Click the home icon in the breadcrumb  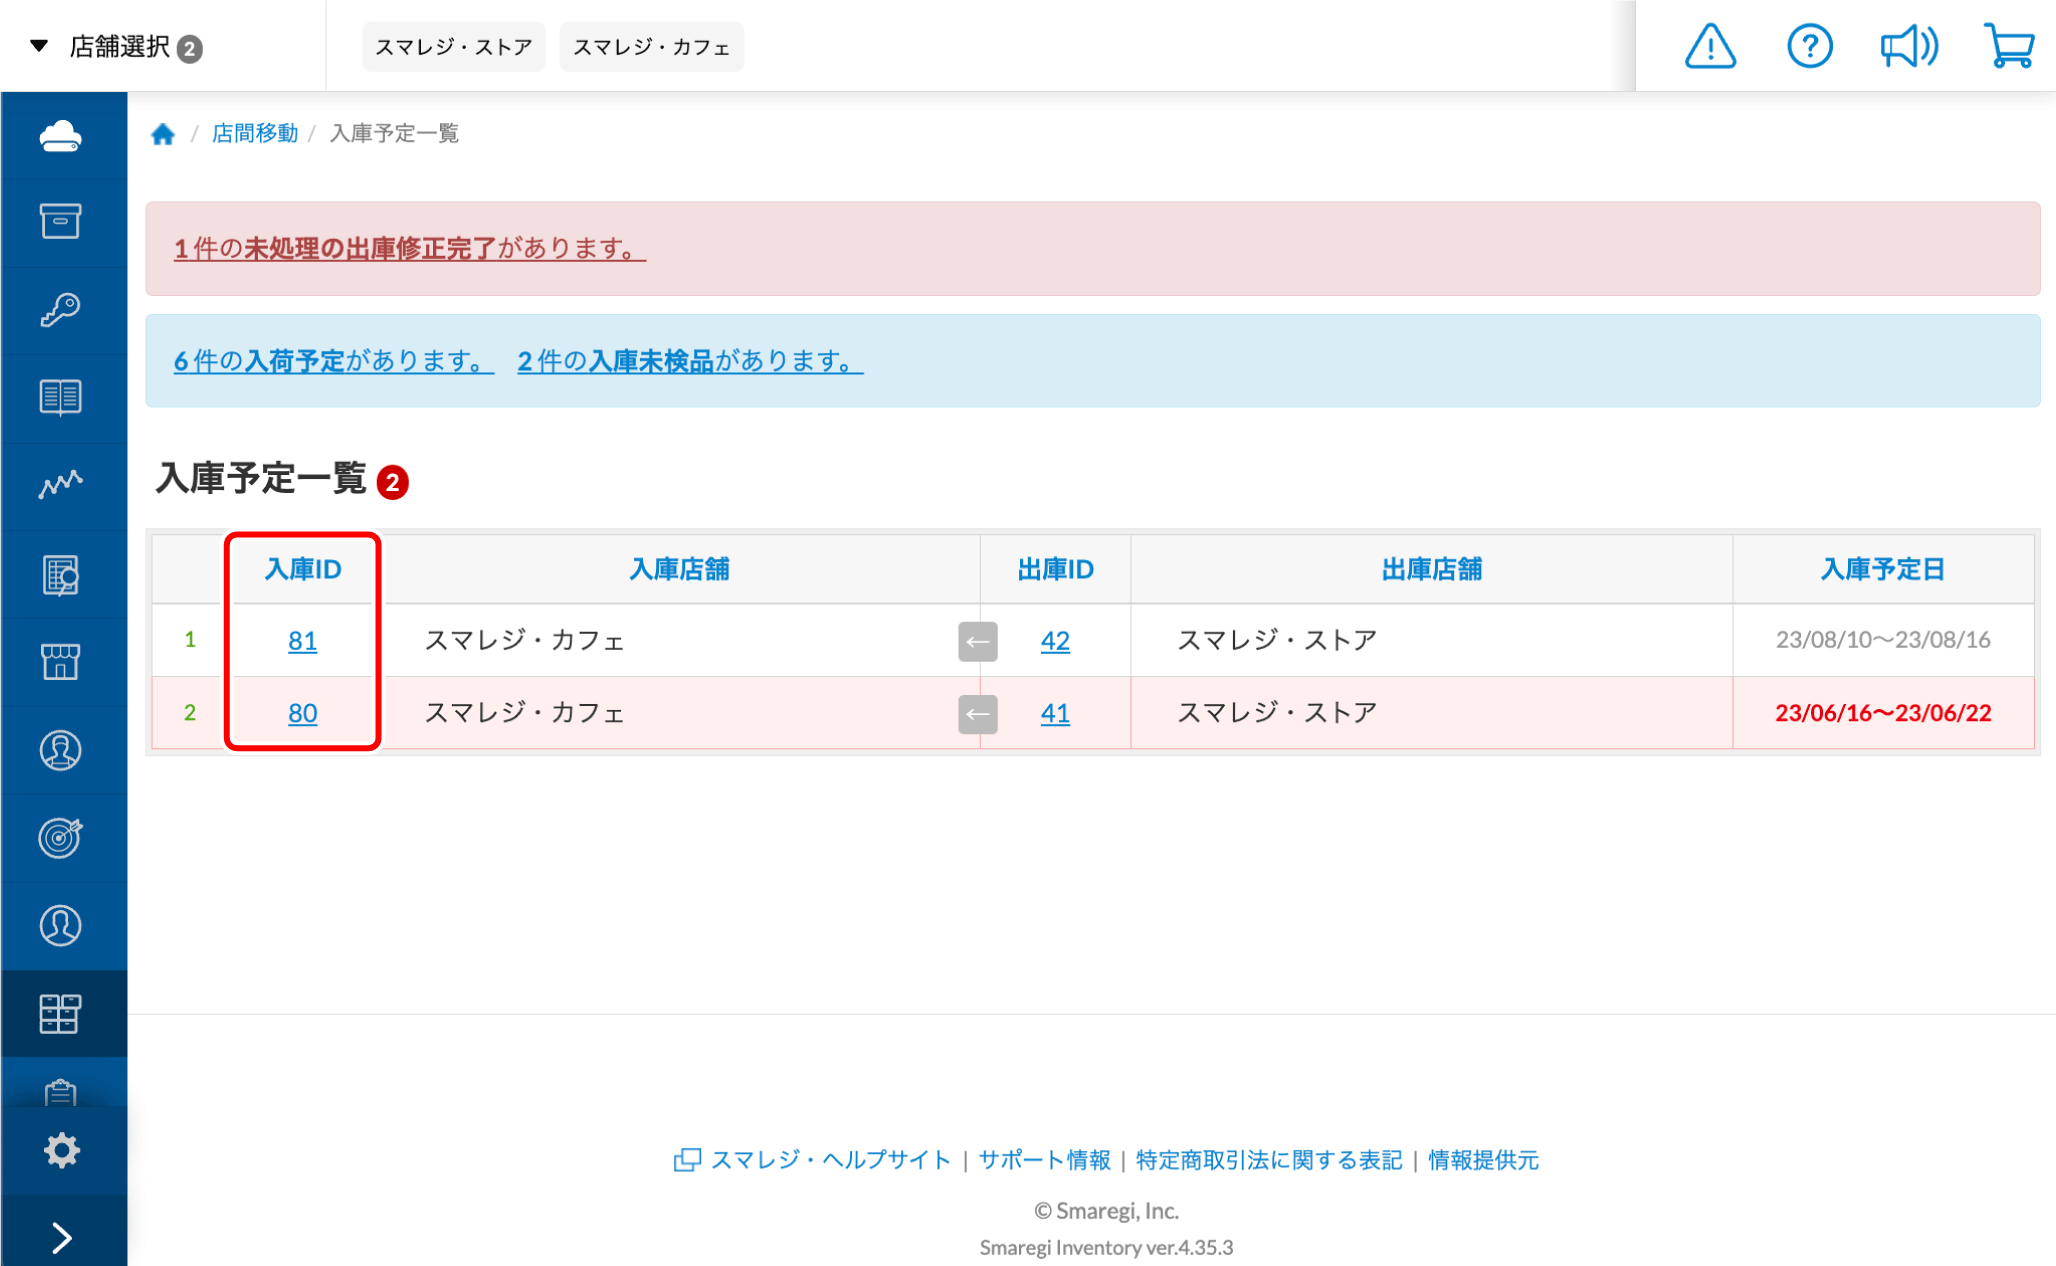click(163, 133)
